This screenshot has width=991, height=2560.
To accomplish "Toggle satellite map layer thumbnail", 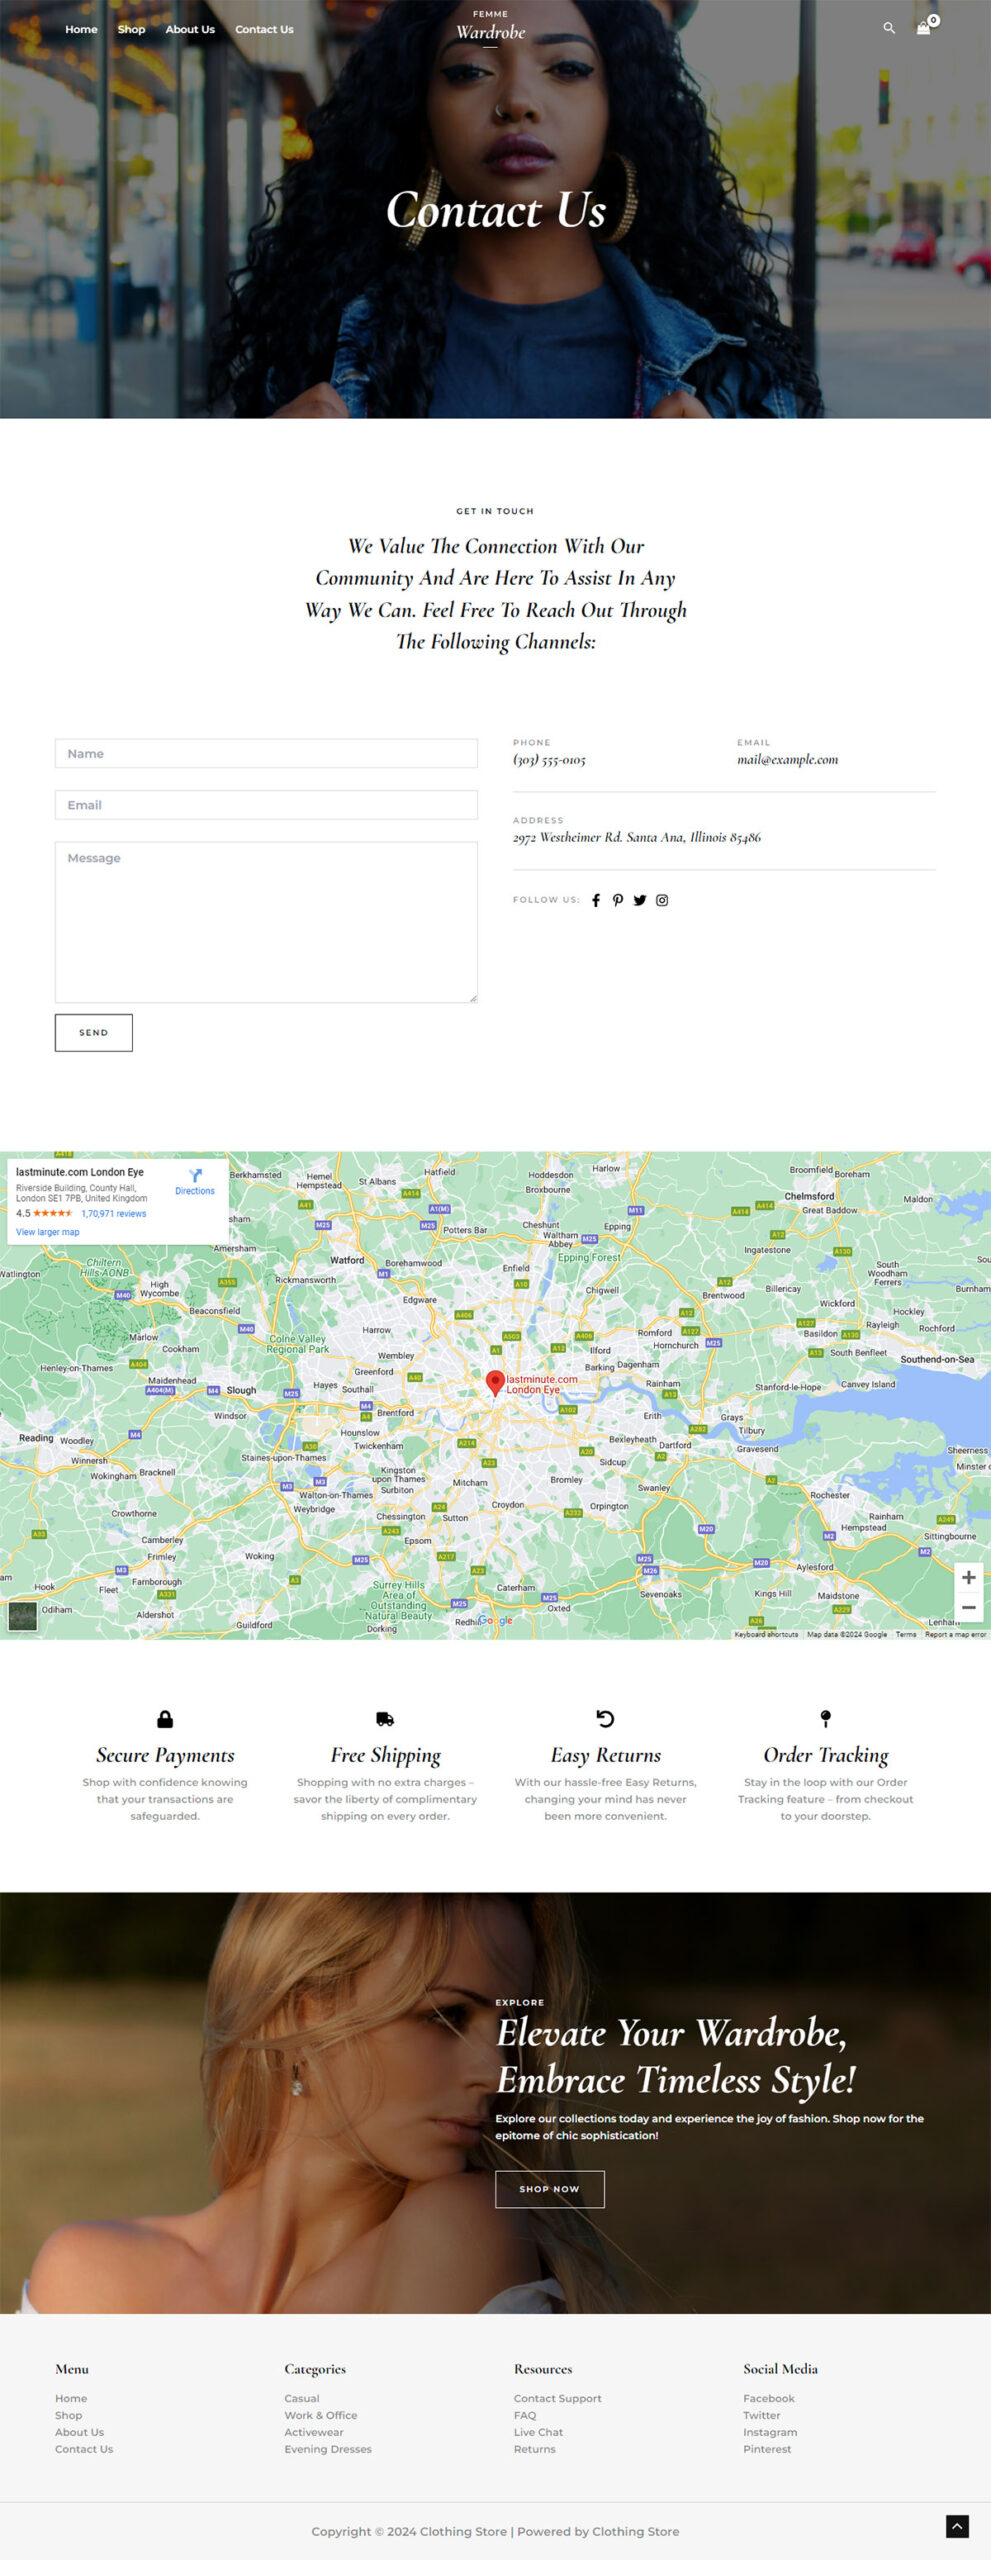I will click(23, 1616).
